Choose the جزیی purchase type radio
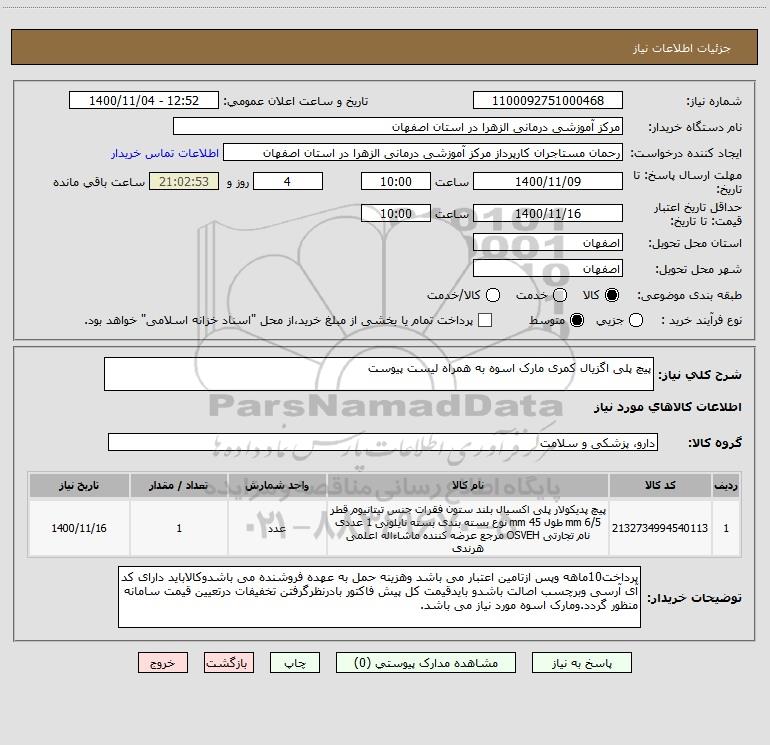Viewport: 770px width, 745px height. 636,320
